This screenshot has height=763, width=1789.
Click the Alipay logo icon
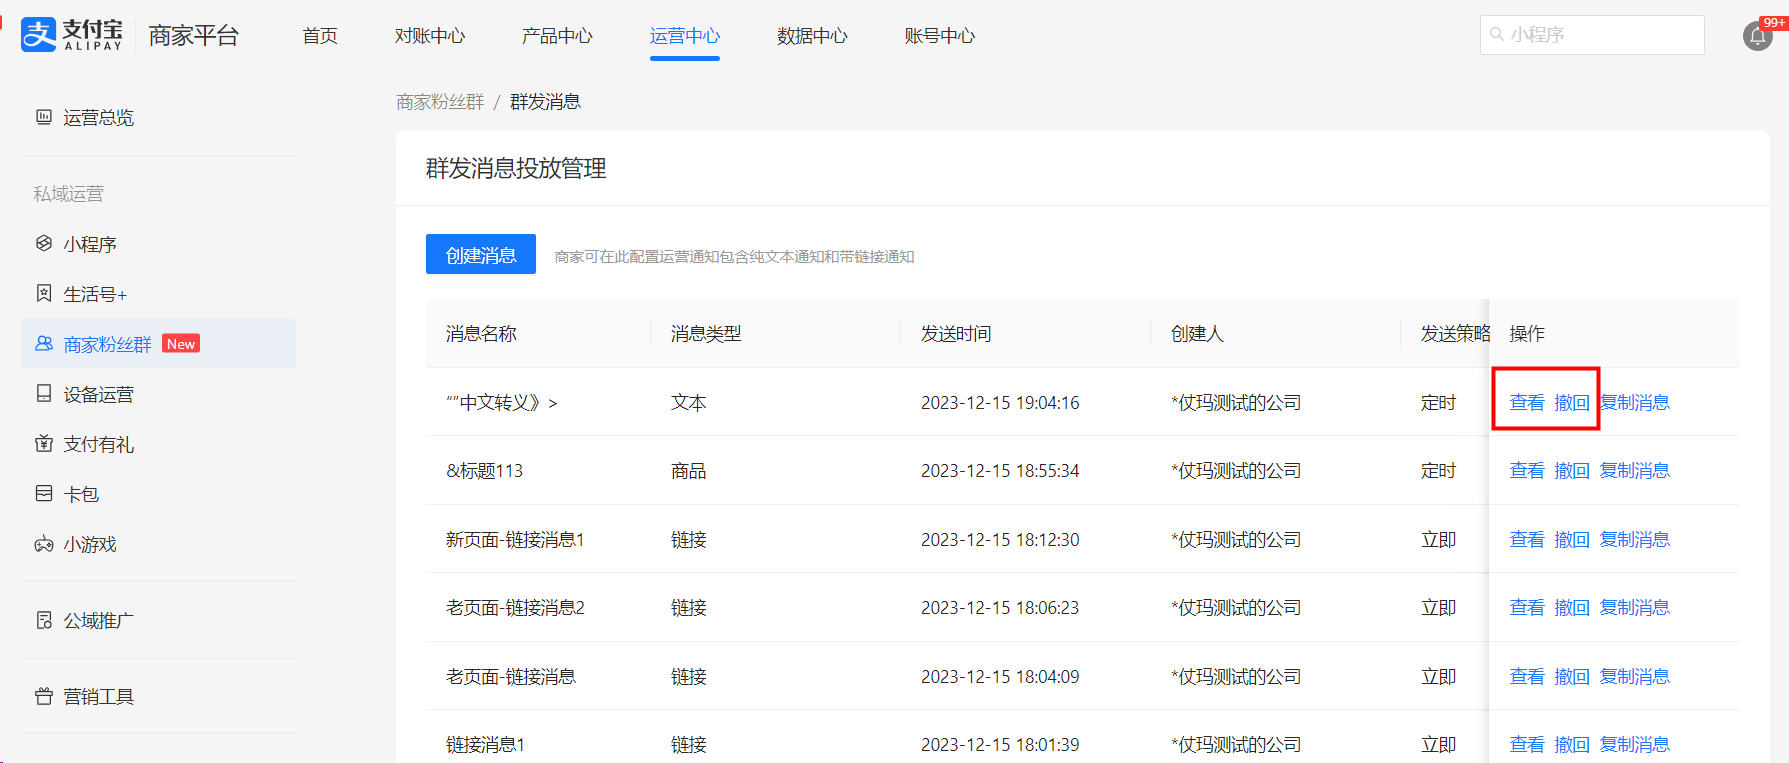tap(39, 35)
